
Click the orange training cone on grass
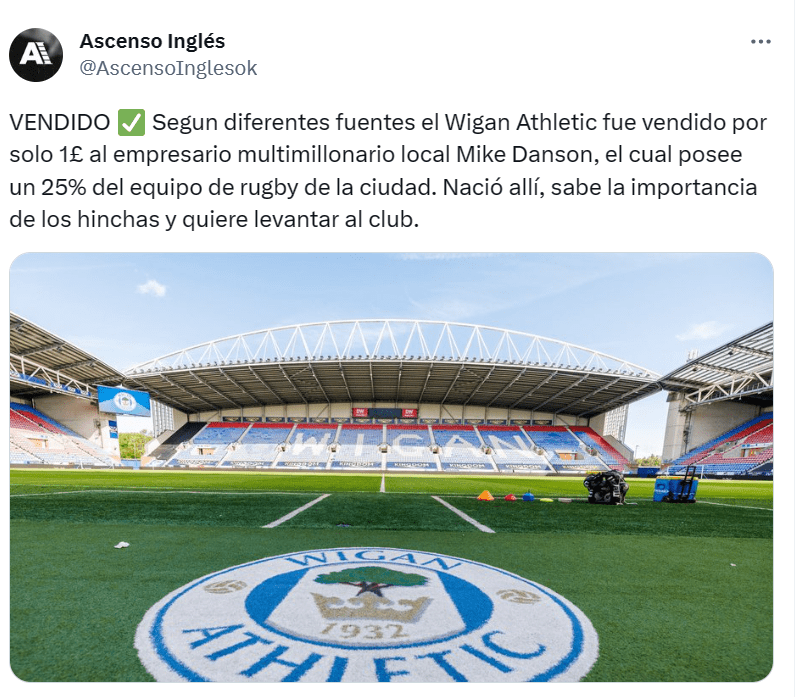point(485,495)
